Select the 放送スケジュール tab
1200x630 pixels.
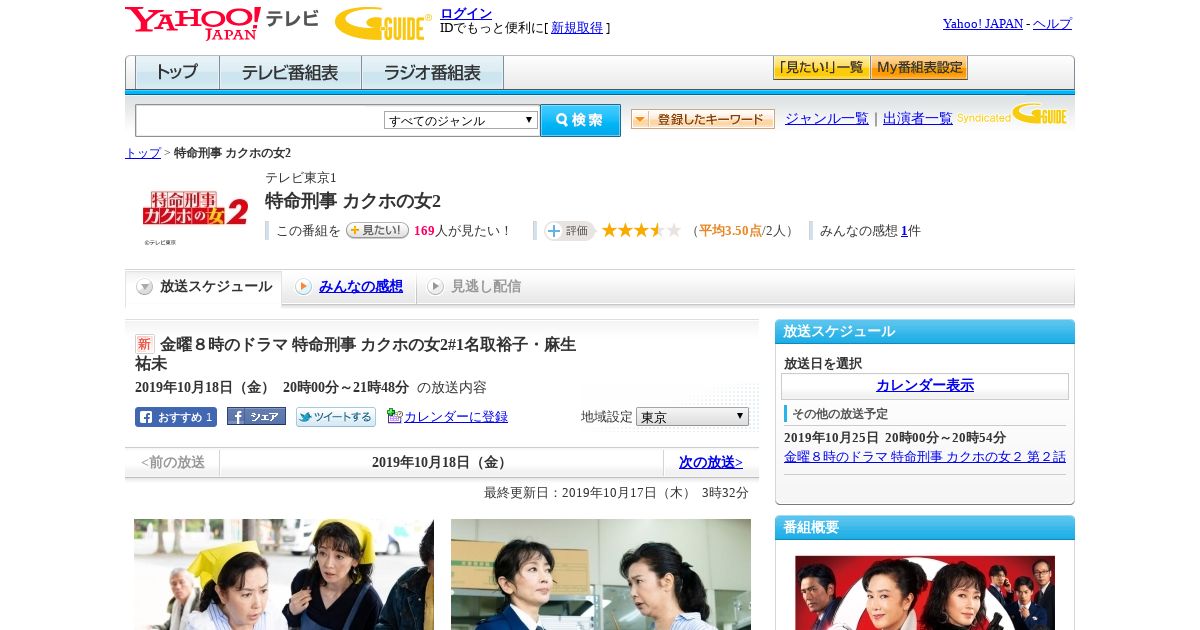pyautogui.click(x=203, y=287)
